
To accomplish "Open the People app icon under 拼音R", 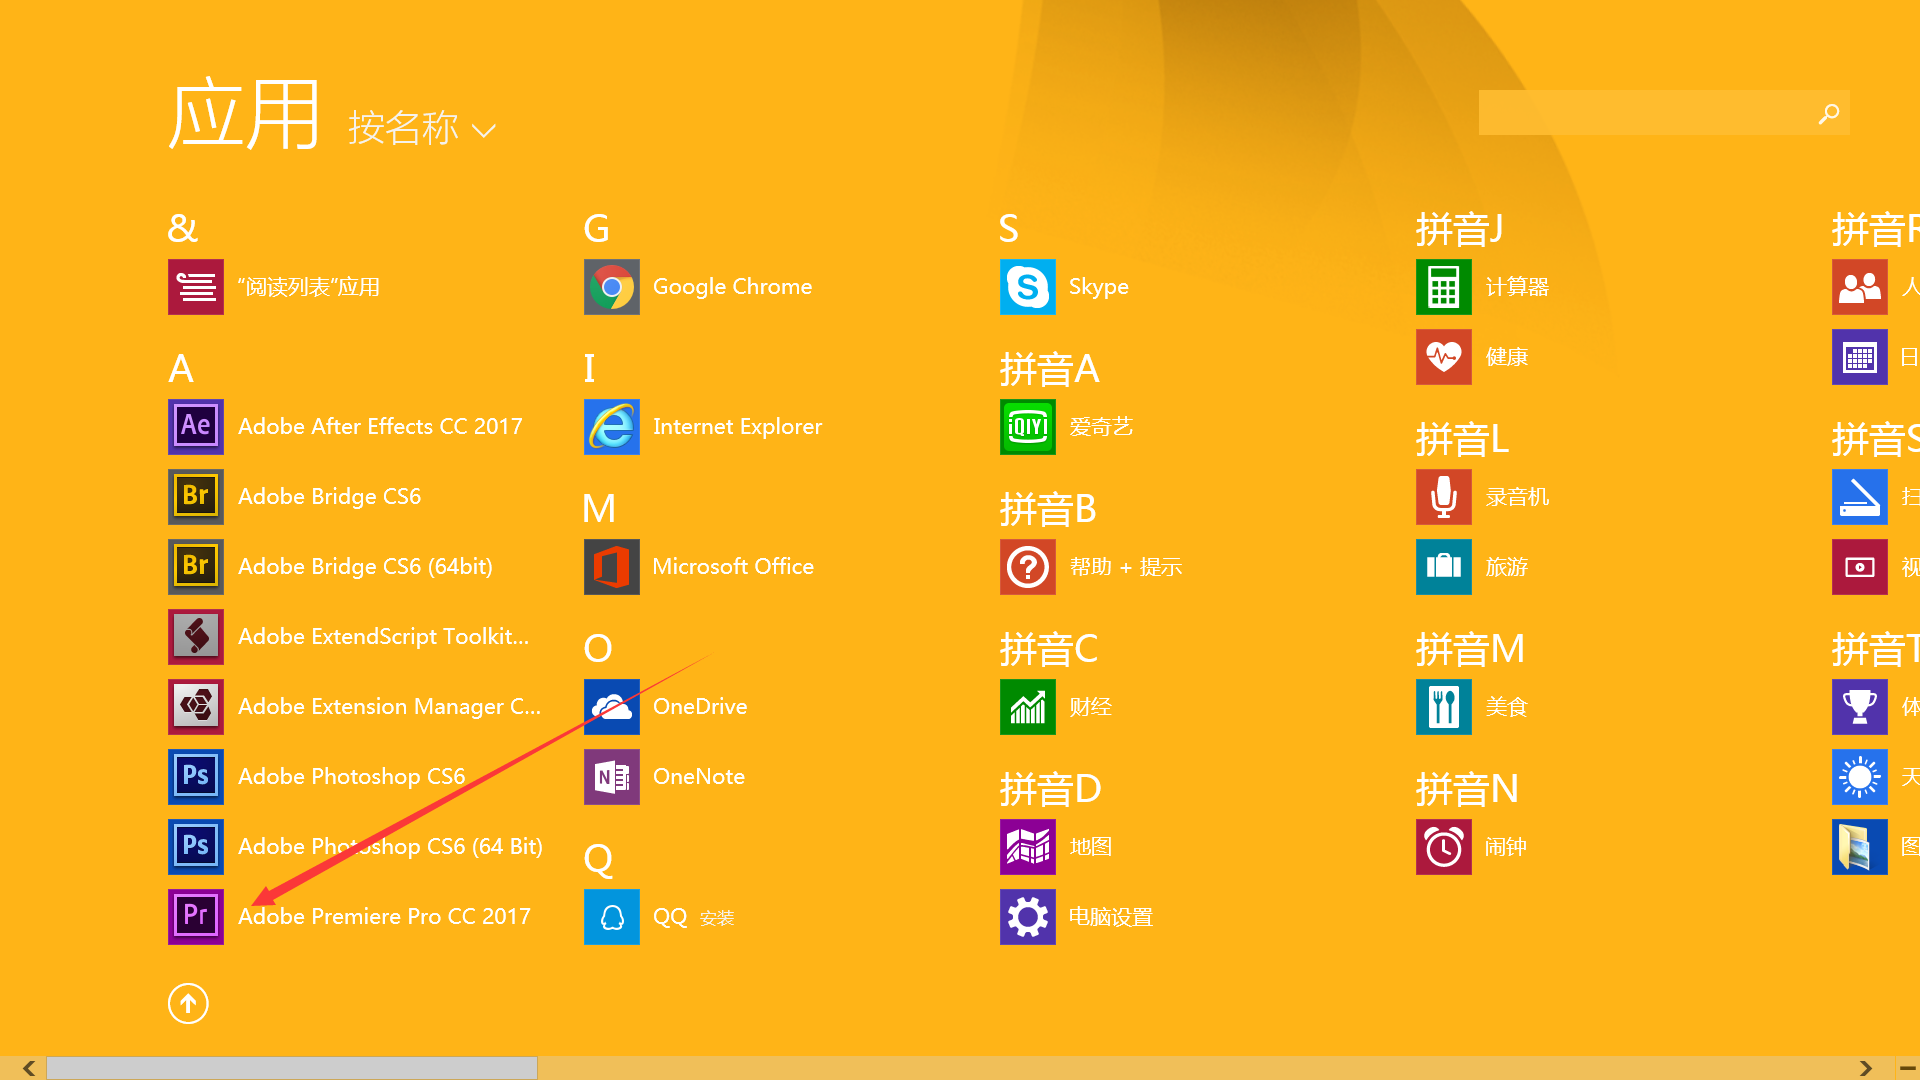I will pyautogui.click(x=1860, y=287).
